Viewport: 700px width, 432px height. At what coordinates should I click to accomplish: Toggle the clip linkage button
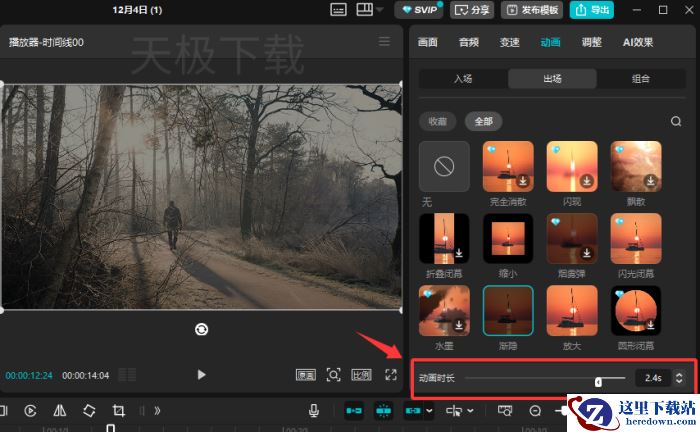click(x=413, y=411)
